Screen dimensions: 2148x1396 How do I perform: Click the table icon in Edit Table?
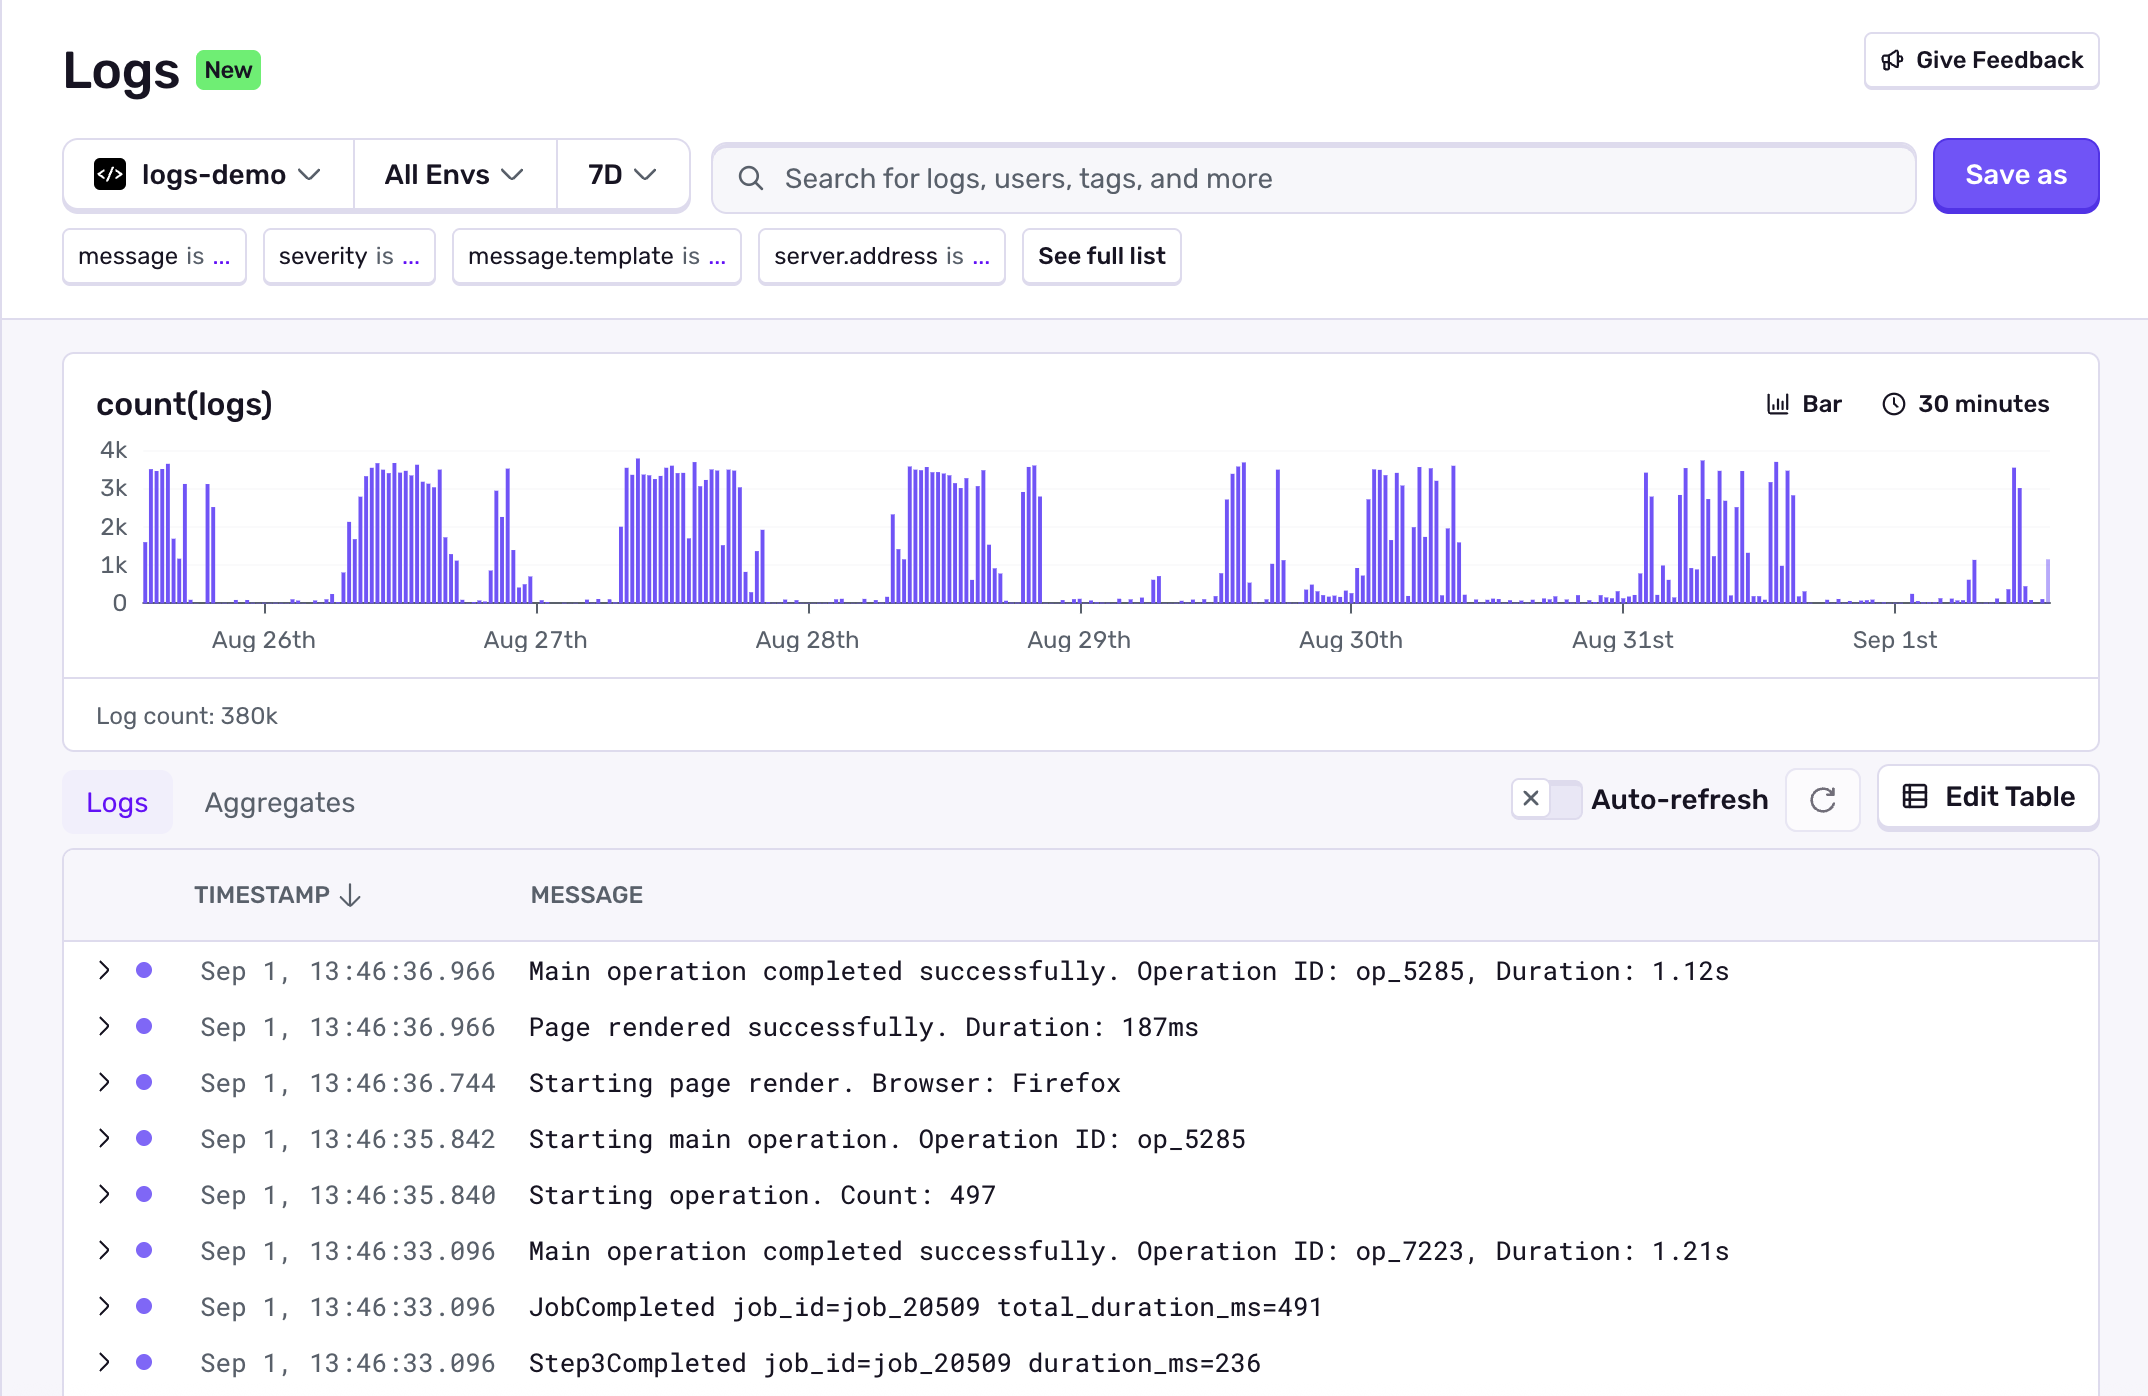[x=1915, y=796]
